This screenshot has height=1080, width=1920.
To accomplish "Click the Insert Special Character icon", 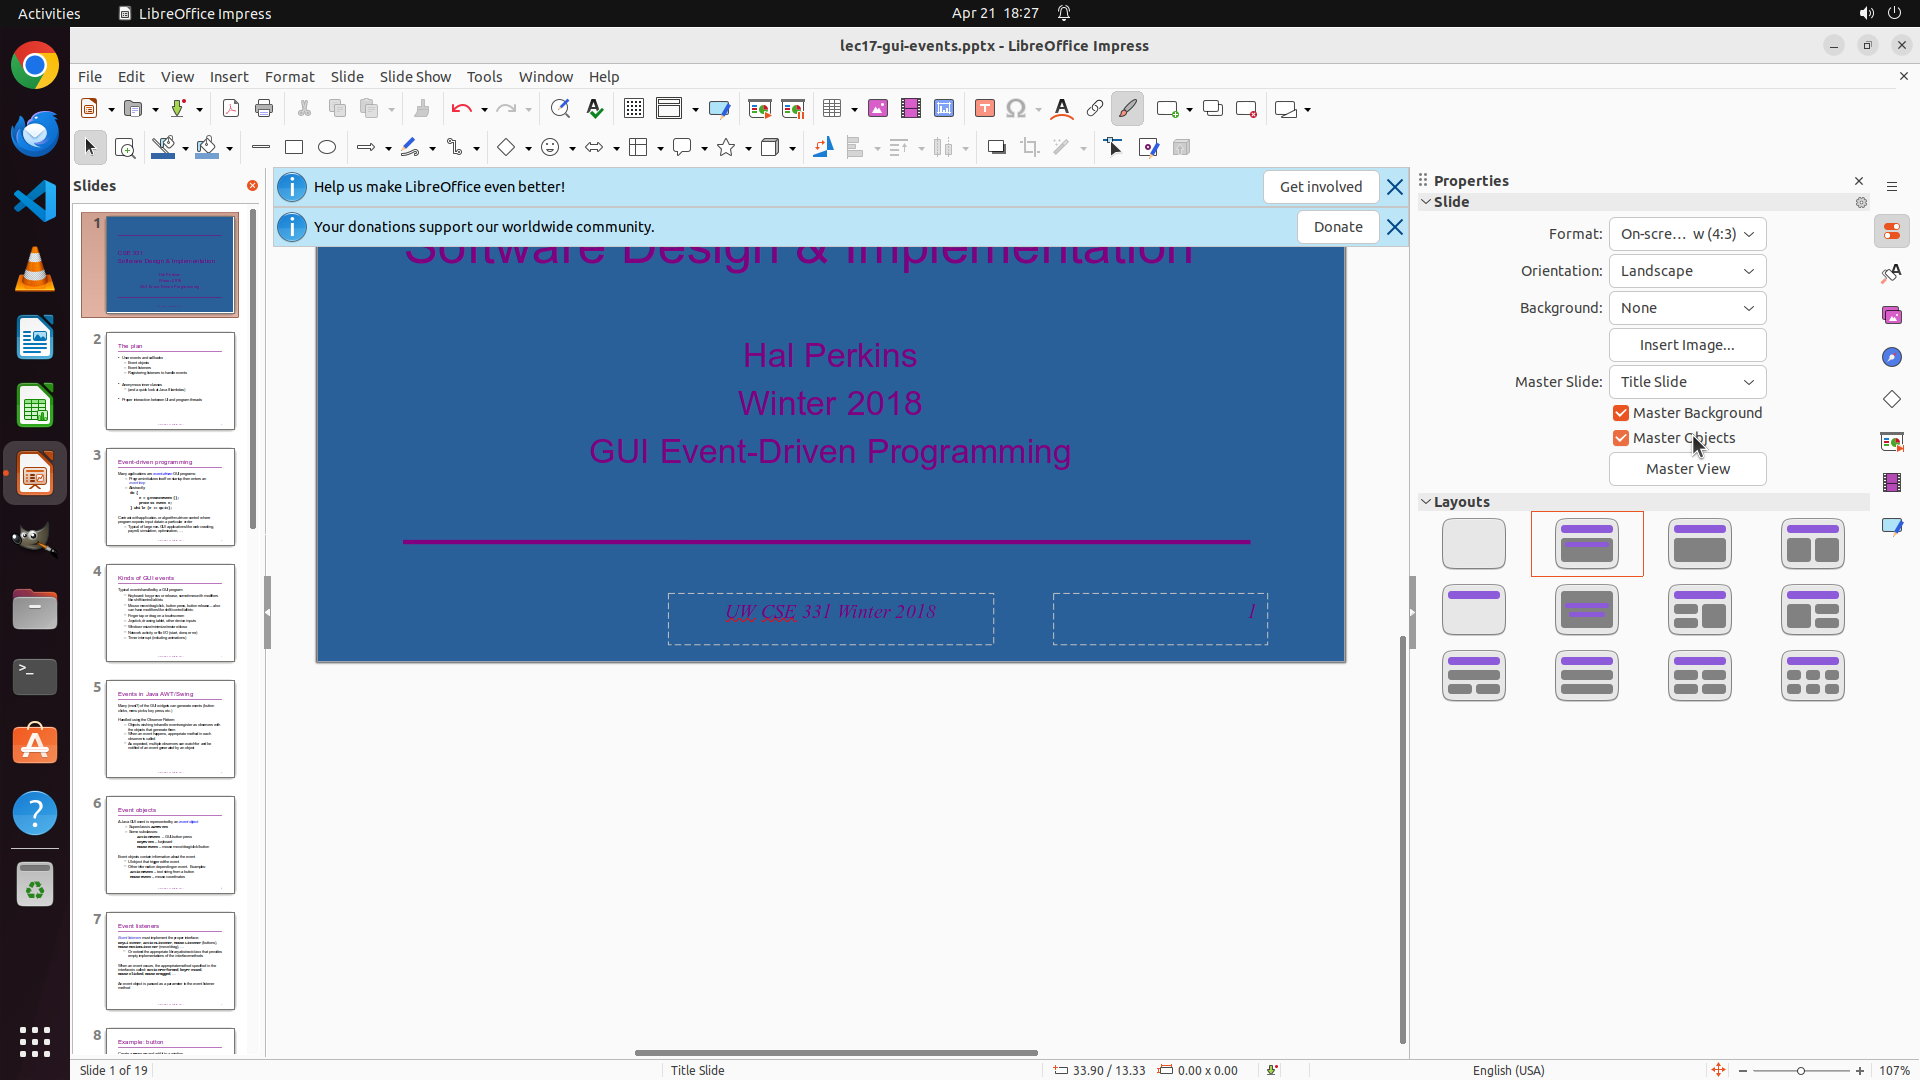I will 1016,109.
